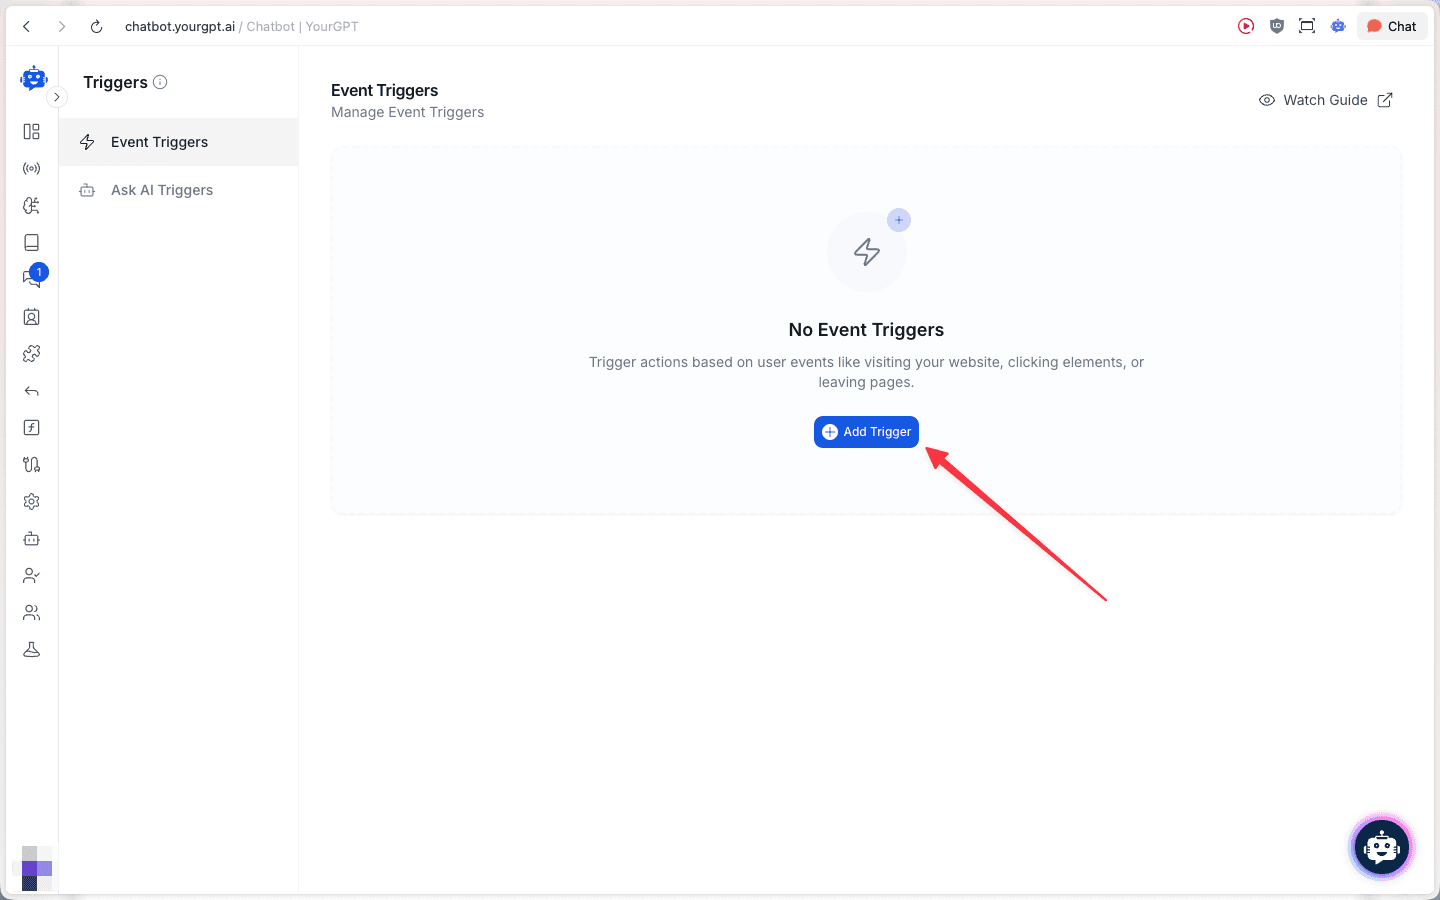1440x900 pixels.
Task: Open the Watch Guide link
Action: [1325, 100]
